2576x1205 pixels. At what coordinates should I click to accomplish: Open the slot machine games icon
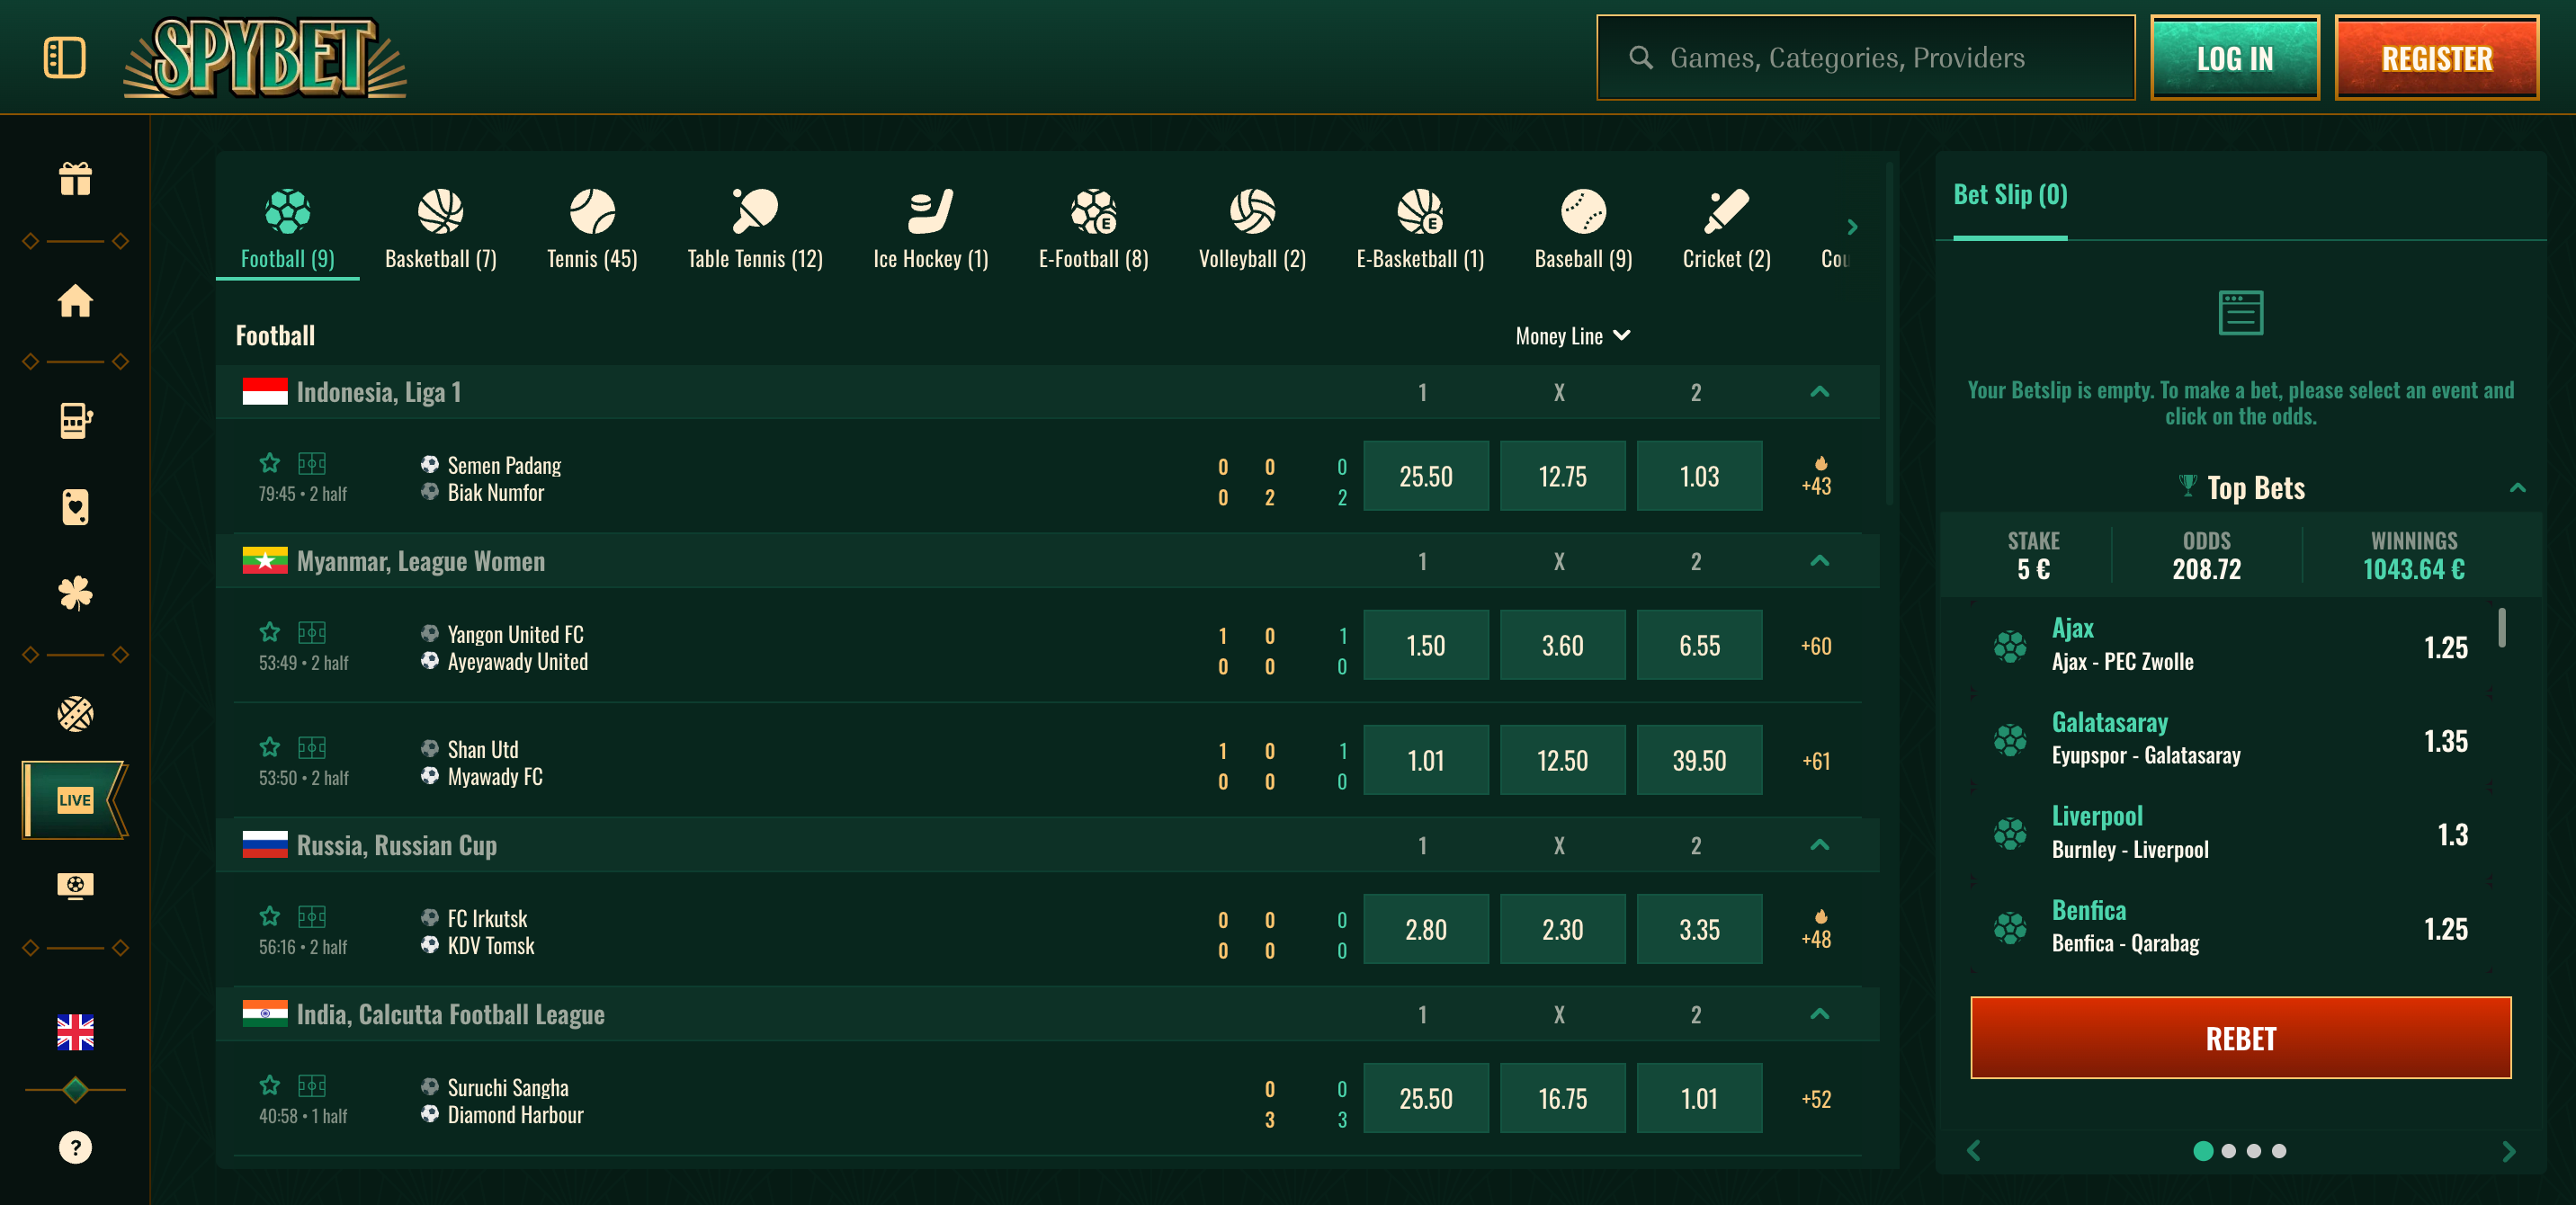click(x=75, y=421)
